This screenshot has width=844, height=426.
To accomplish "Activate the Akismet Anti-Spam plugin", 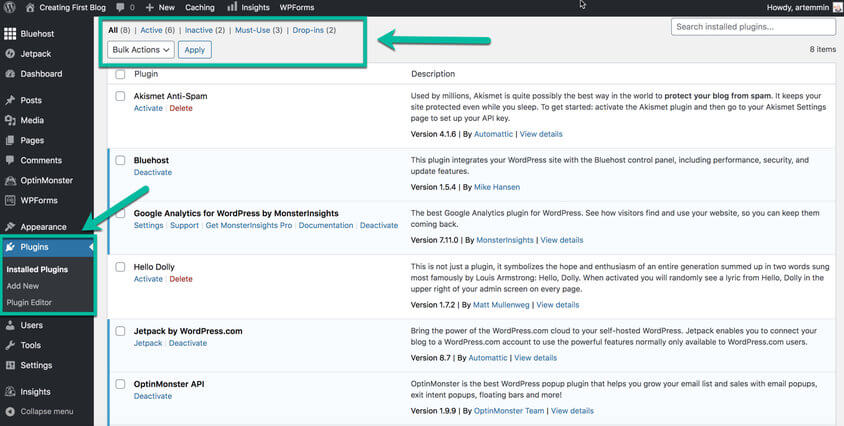I will tap(148, 108).
